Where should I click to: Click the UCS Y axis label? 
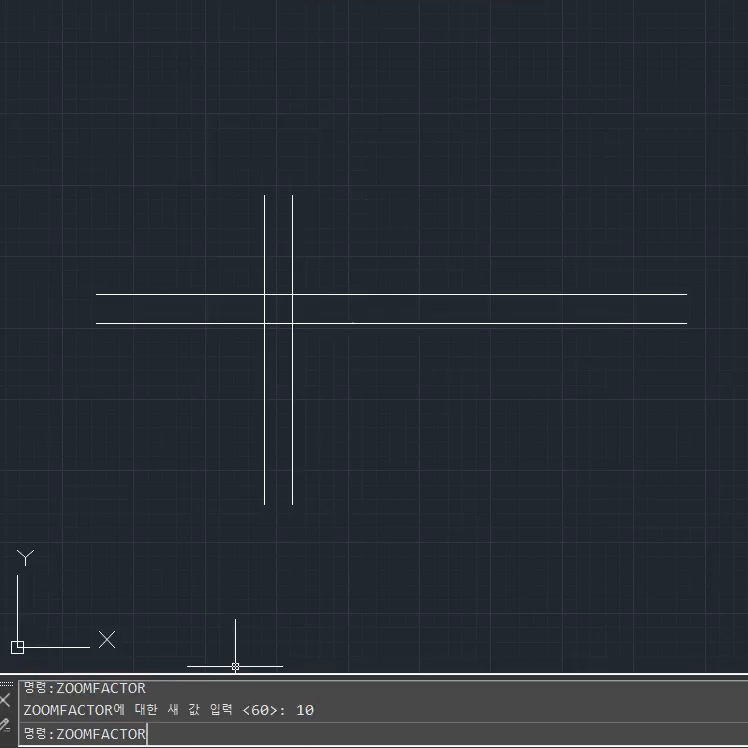[x=25, y=558]
